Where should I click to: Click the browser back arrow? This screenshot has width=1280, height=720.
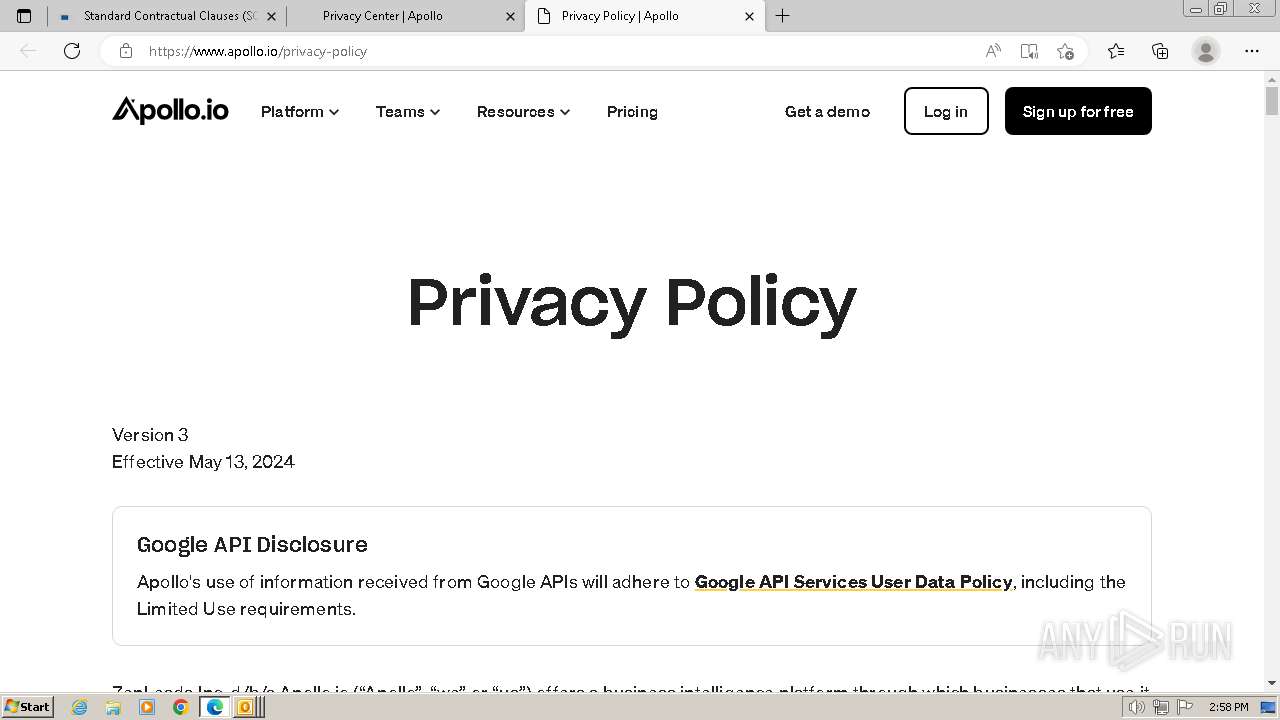click(x=28, y=51)
